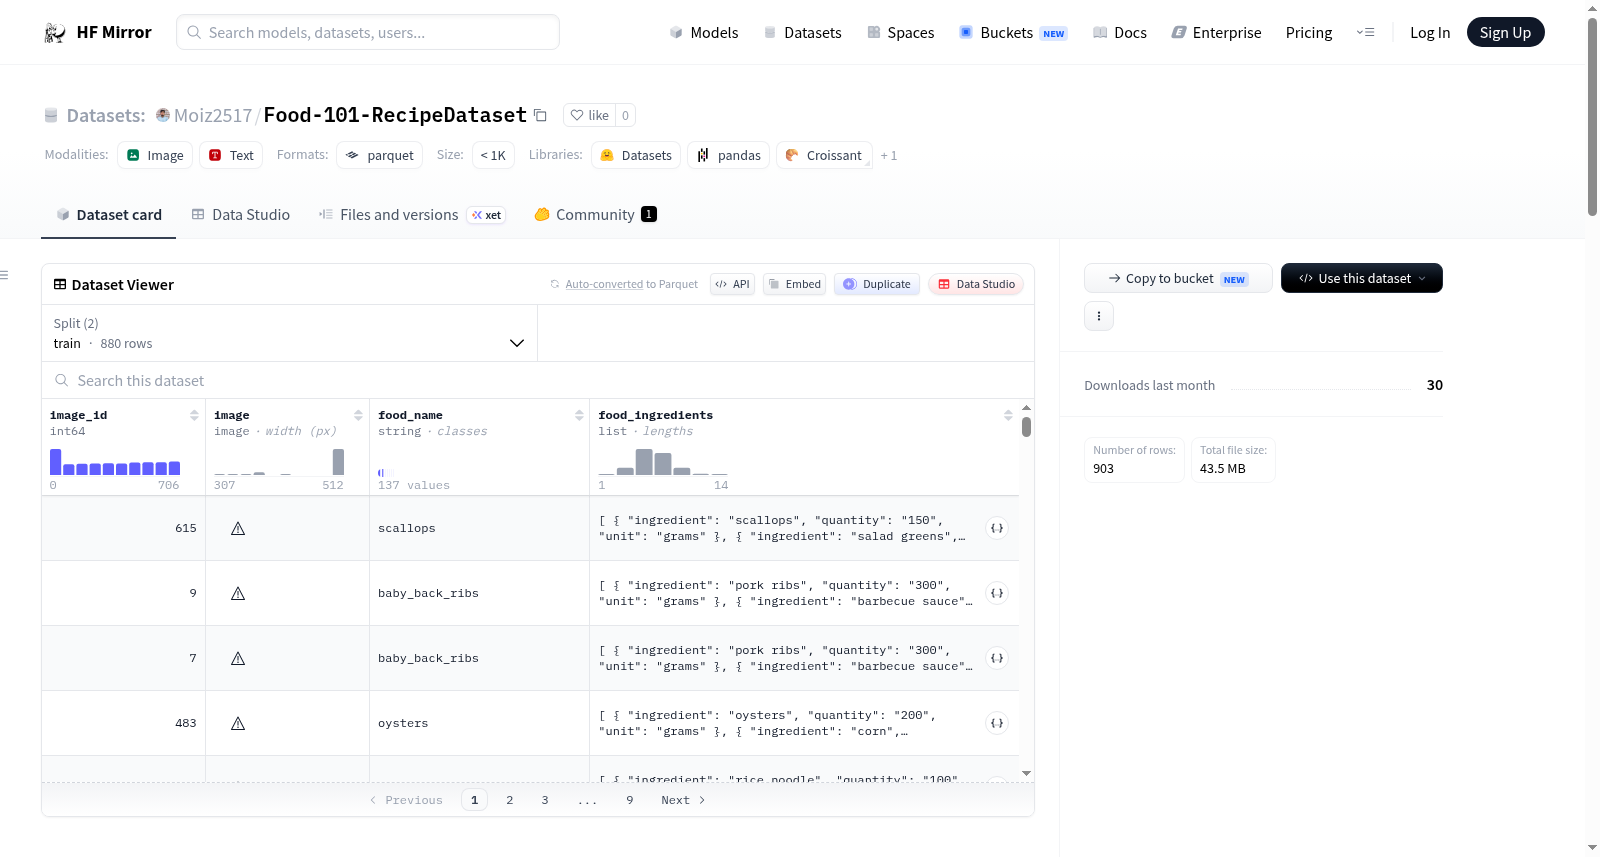Open Data Studio from viewer header
The width and height of the screenshot is (1600, 857).
point(976,284)
